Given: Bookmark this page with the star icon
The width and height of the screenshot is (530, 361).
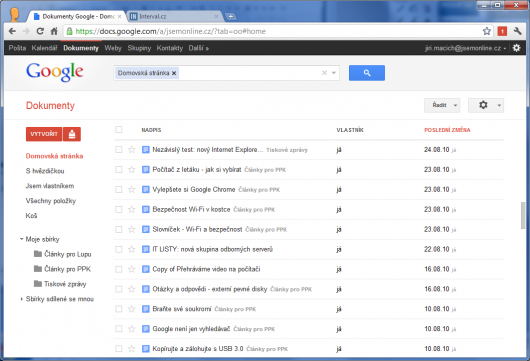Looking at the screenshot, I should pyautogui.click(x=486, y=31).
